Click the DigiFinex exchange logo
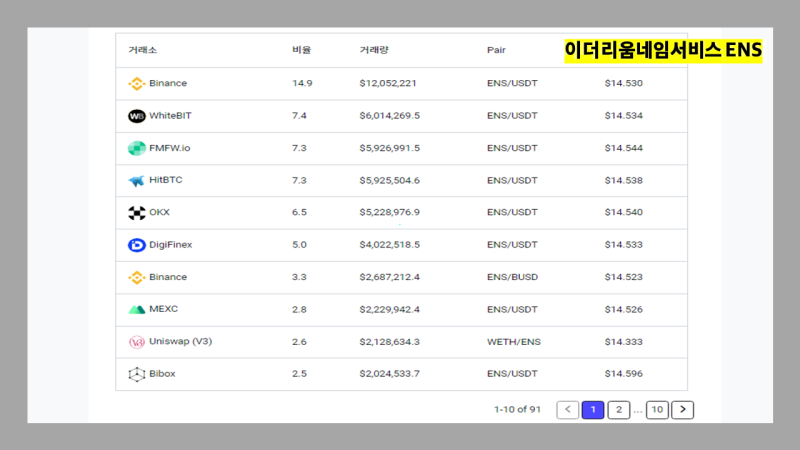This screenshot has width=800, height=450. [x=137, y=245]
